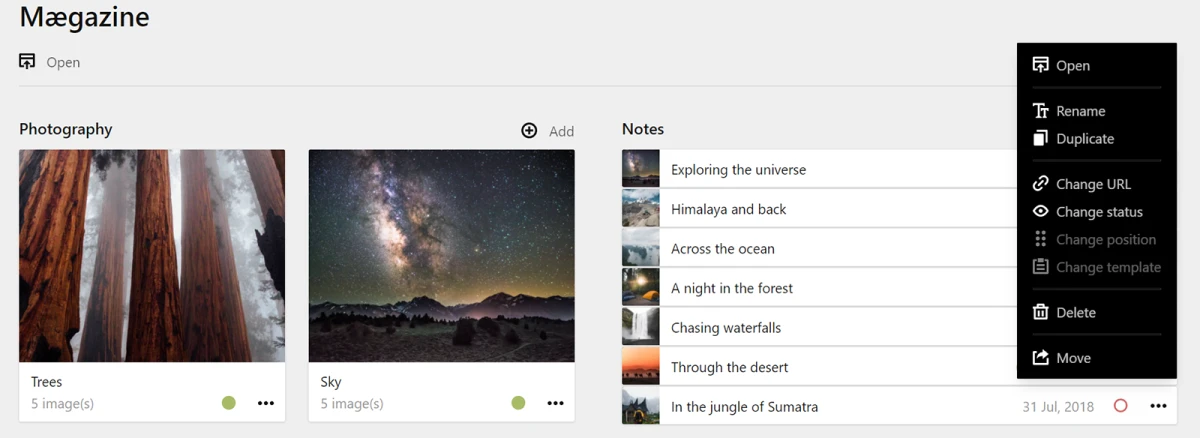This screenshot has width=1200, height=438.
Task: Click the Sky album starry thumbnail
Action: click(441, 255)
